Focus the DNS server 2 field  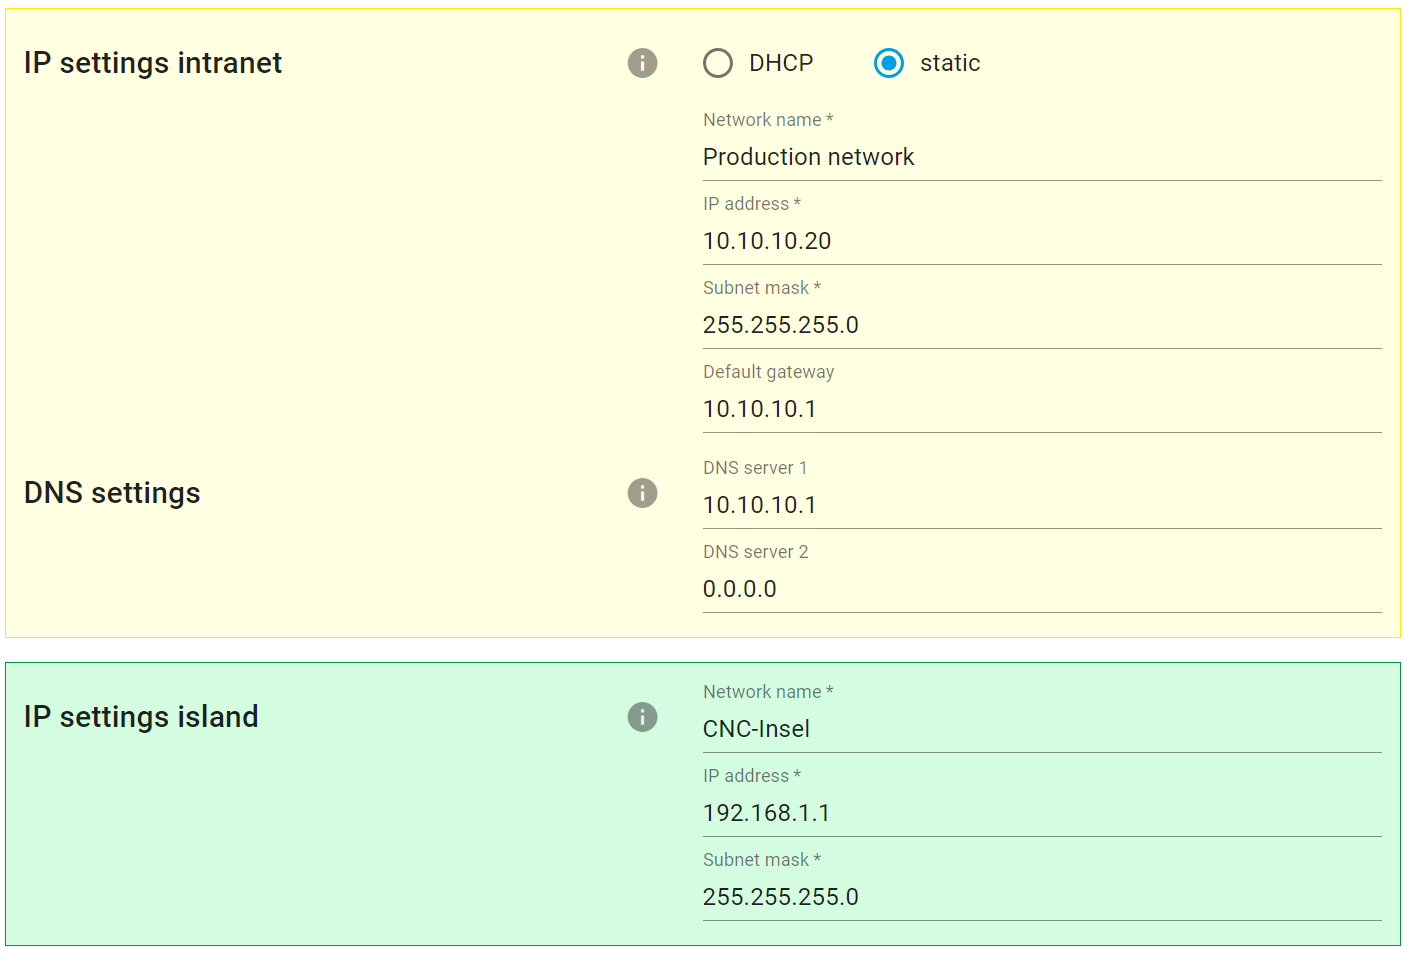coord(1041,589)
